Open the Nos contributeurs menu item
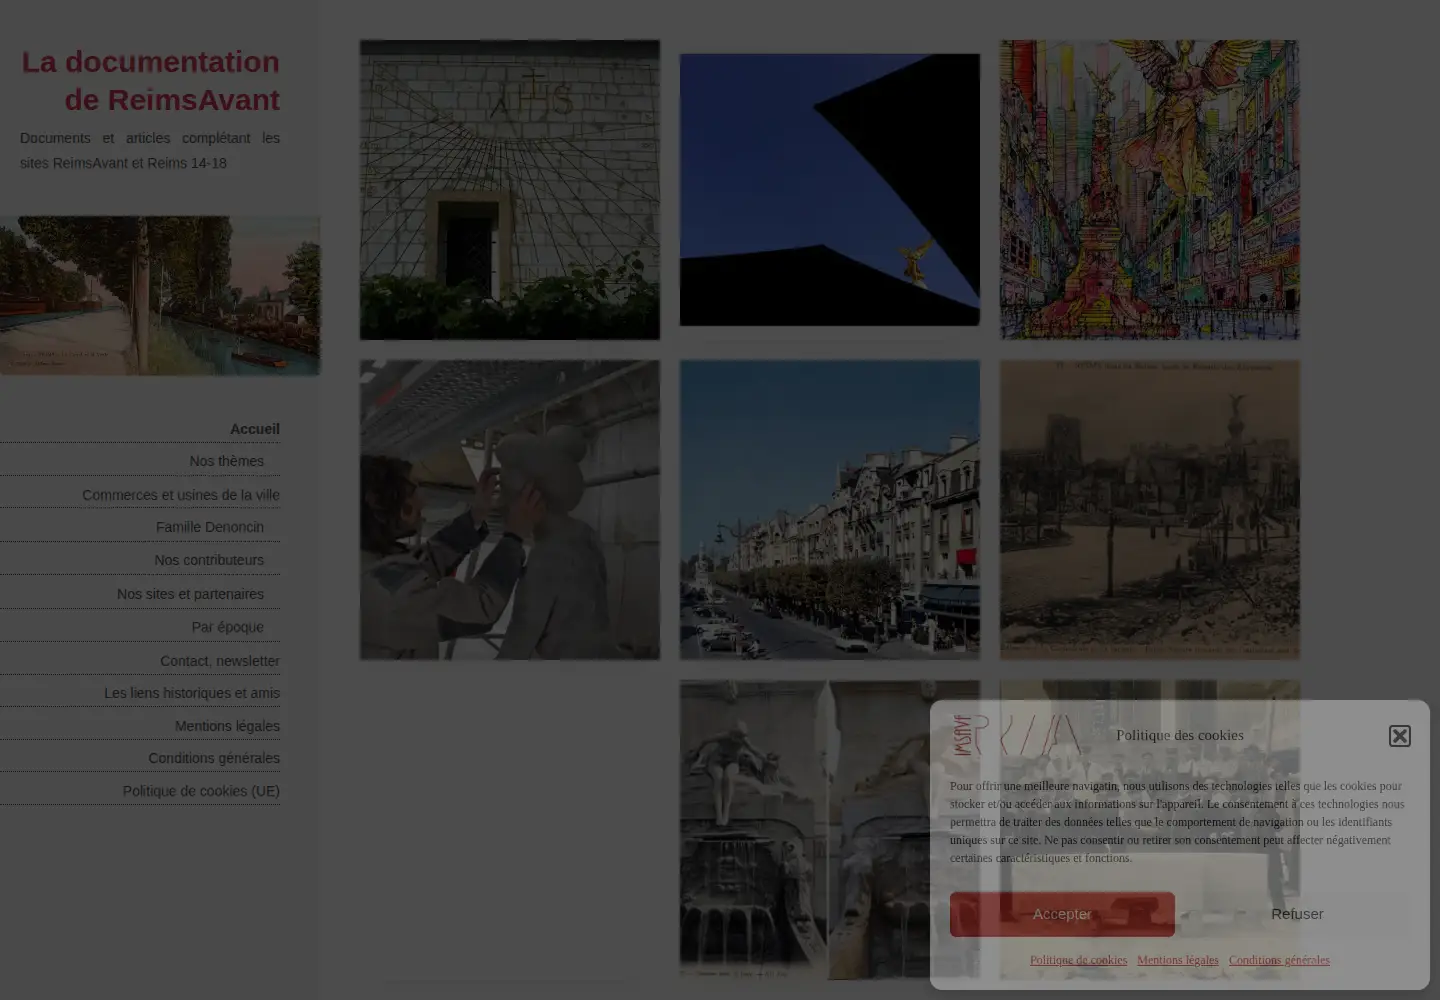 click(209, 560)
